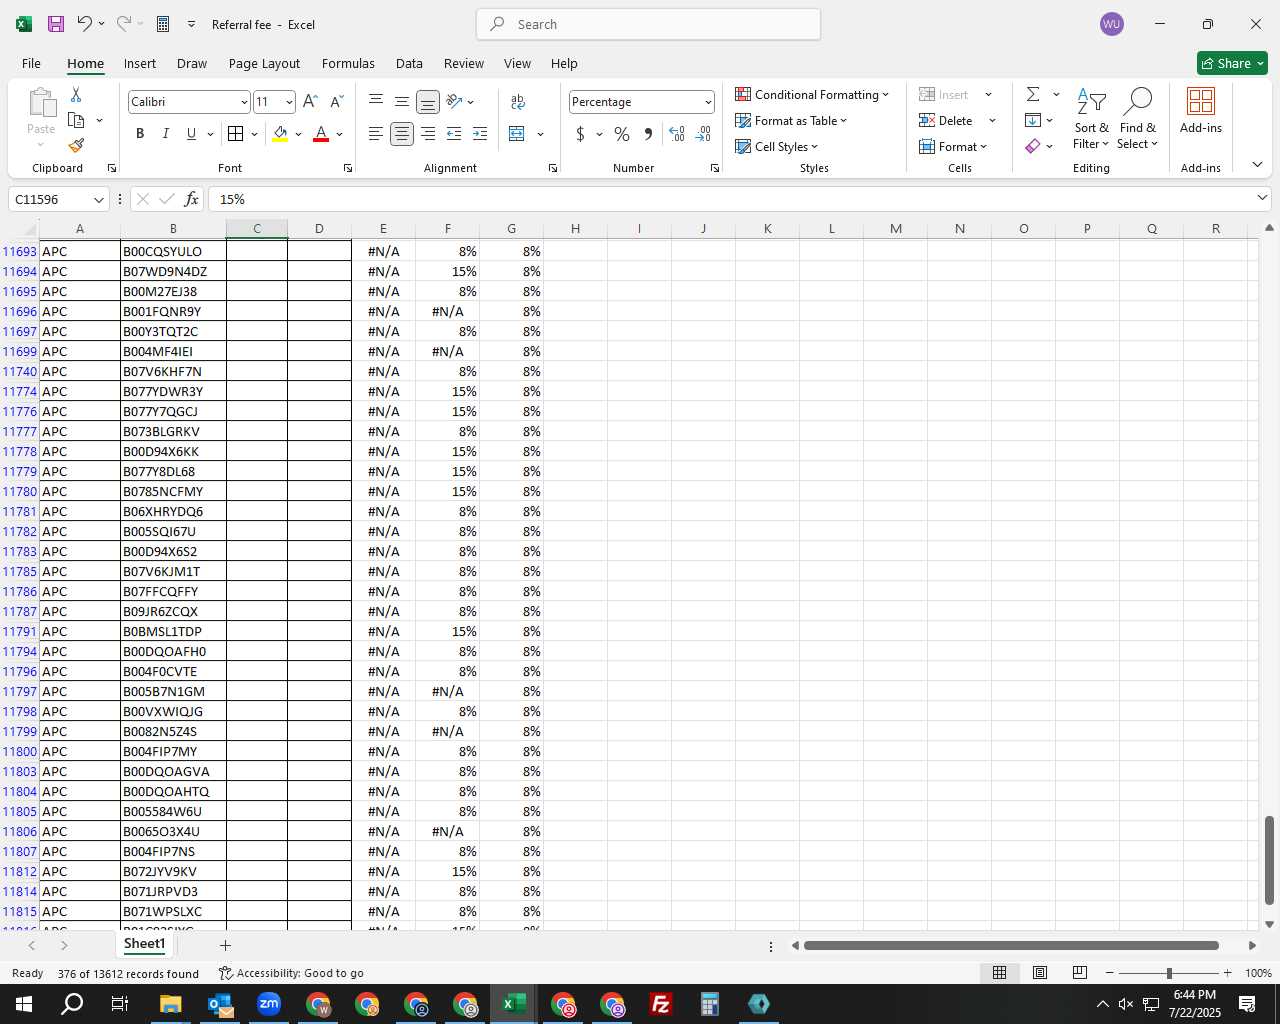Apply the Comma Style format

pos(648,134)
